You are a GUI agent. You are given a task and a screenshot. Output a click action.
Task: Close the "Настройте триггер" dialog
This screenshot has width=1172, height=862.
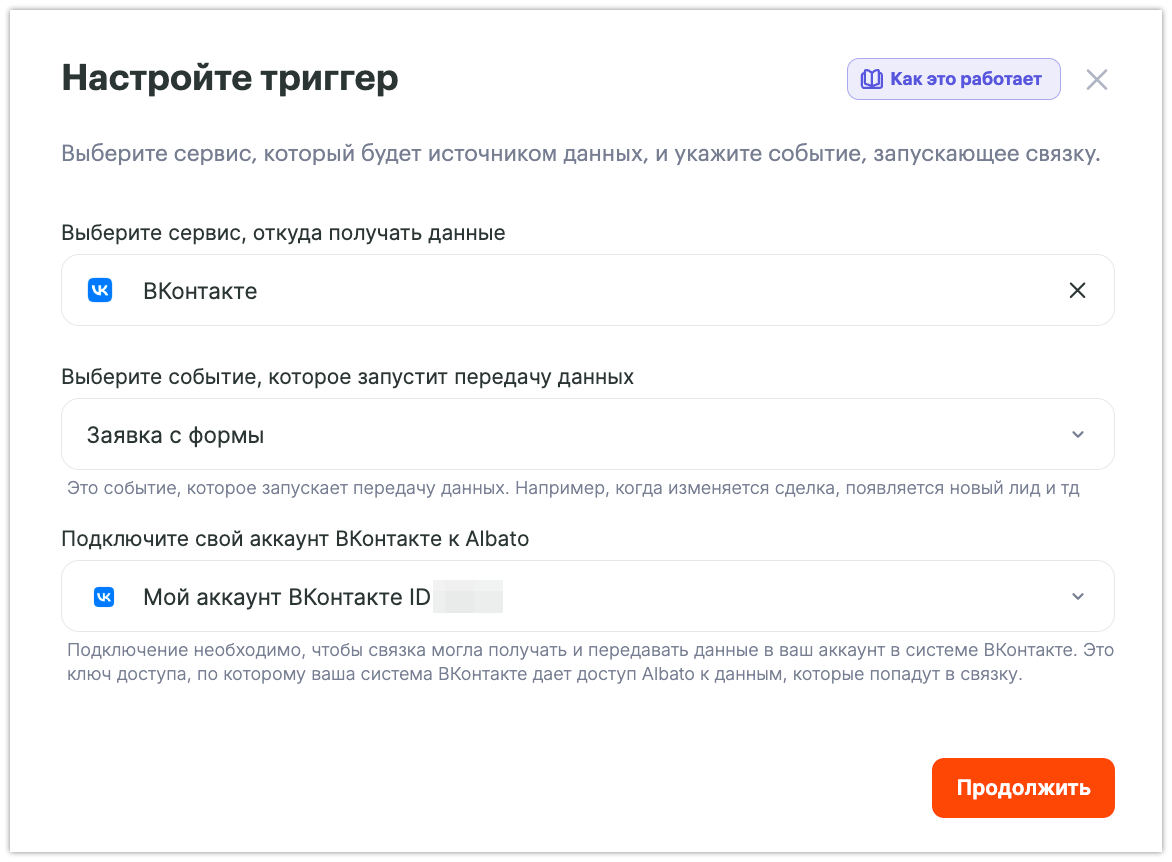[1097, 80]
